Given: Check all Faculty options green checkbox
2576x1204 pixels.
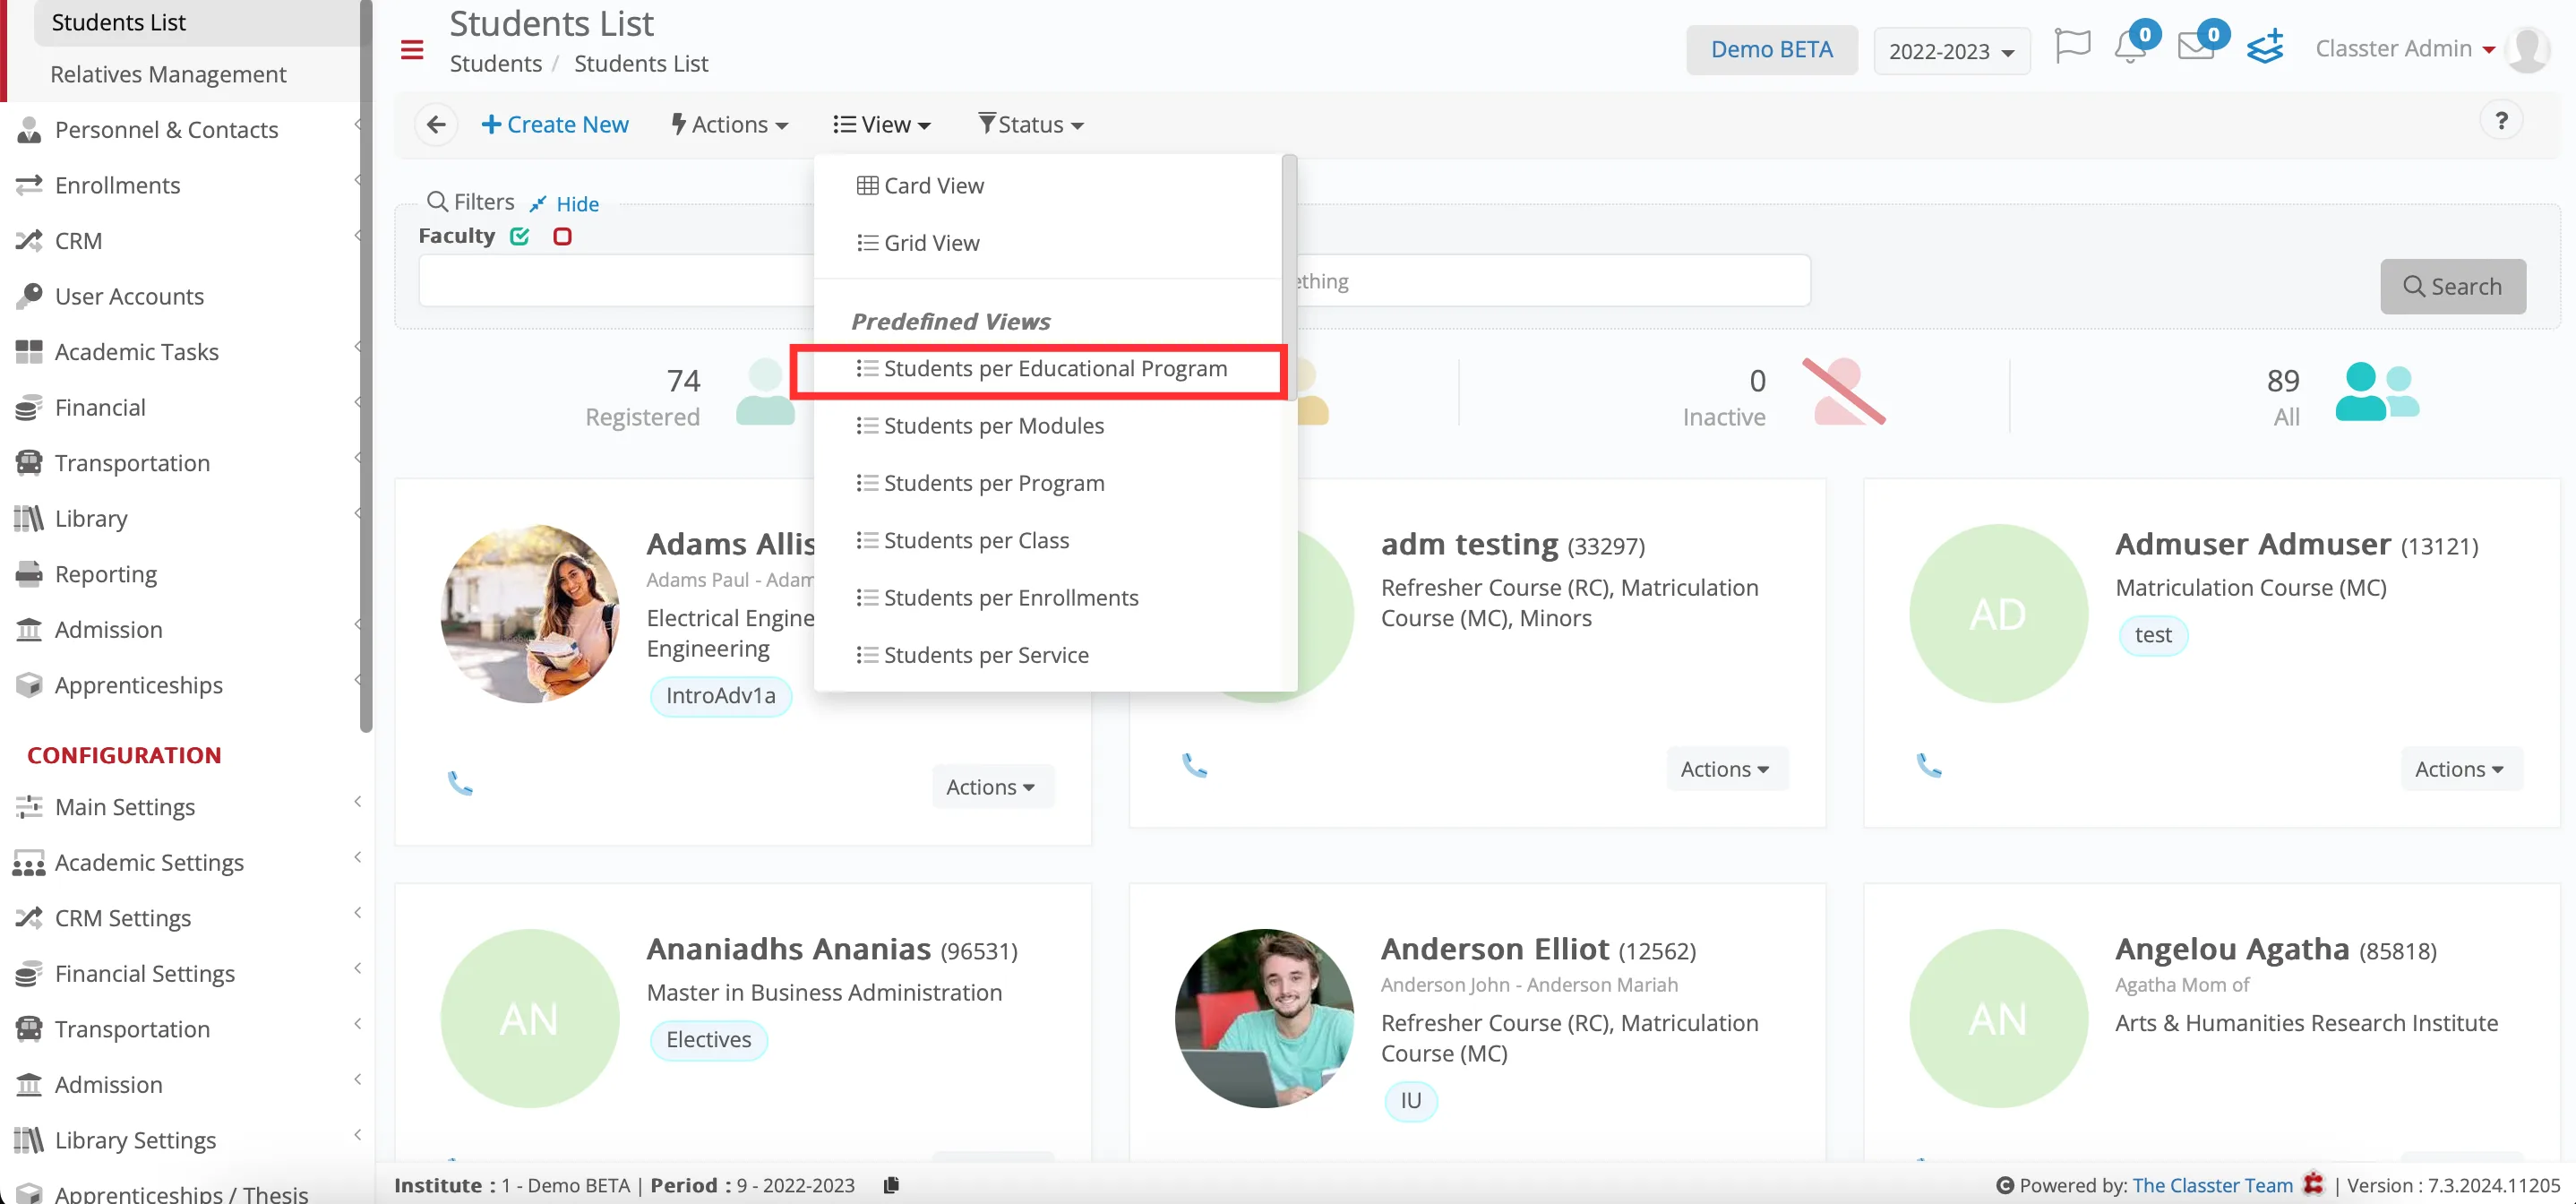Looking at the screenshot, I should point(520,236).
